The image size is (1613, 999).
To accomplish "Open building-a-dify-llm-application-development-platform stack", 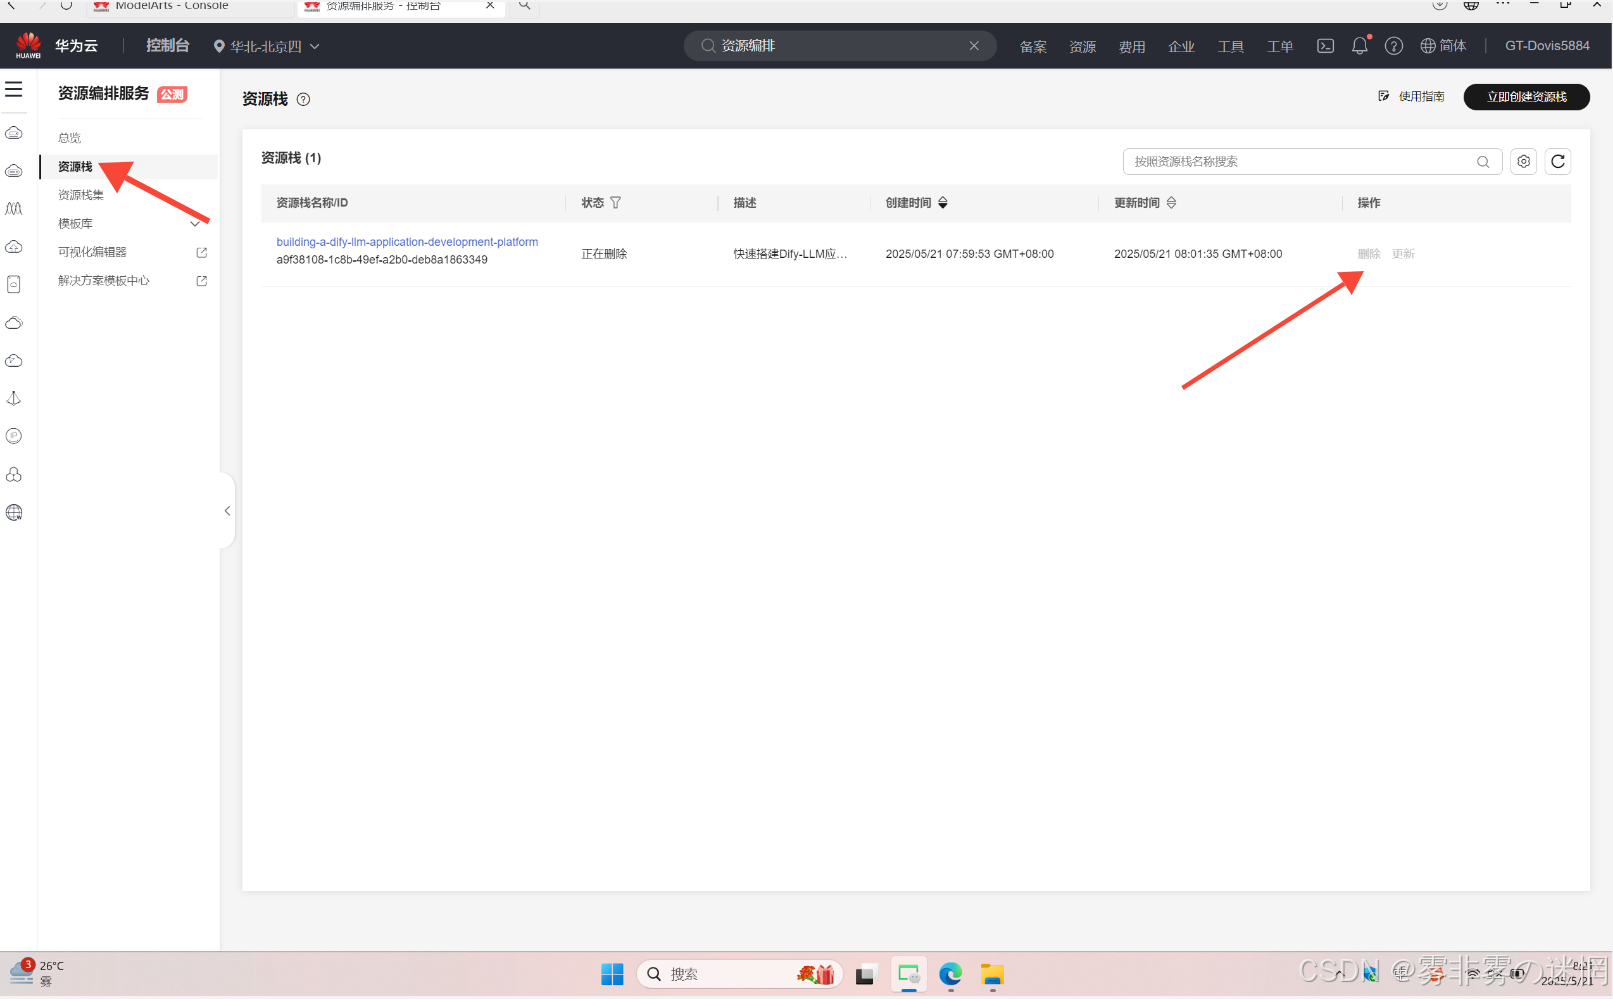I will coord(407,242).
